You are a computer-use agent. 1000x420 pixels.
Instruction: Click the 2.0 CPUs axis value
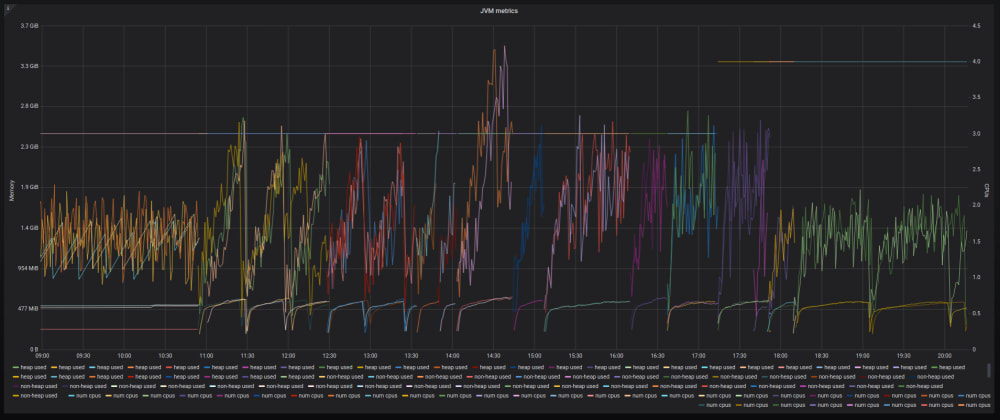click(976, 206)
